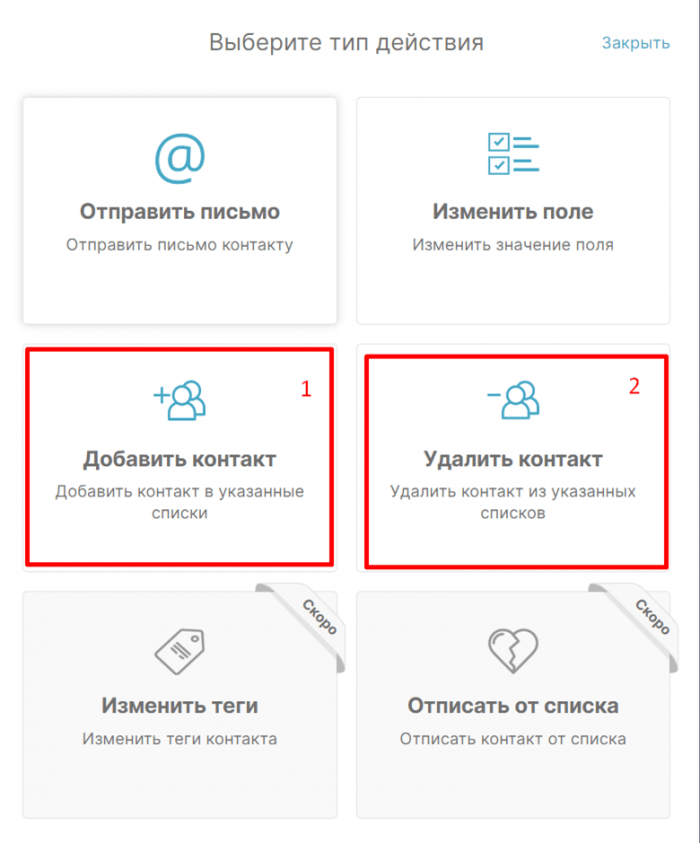The image size is (700, 843).
Task: Click Скоро ribbon on Отписать от списка card
Action: click(653, 617)
